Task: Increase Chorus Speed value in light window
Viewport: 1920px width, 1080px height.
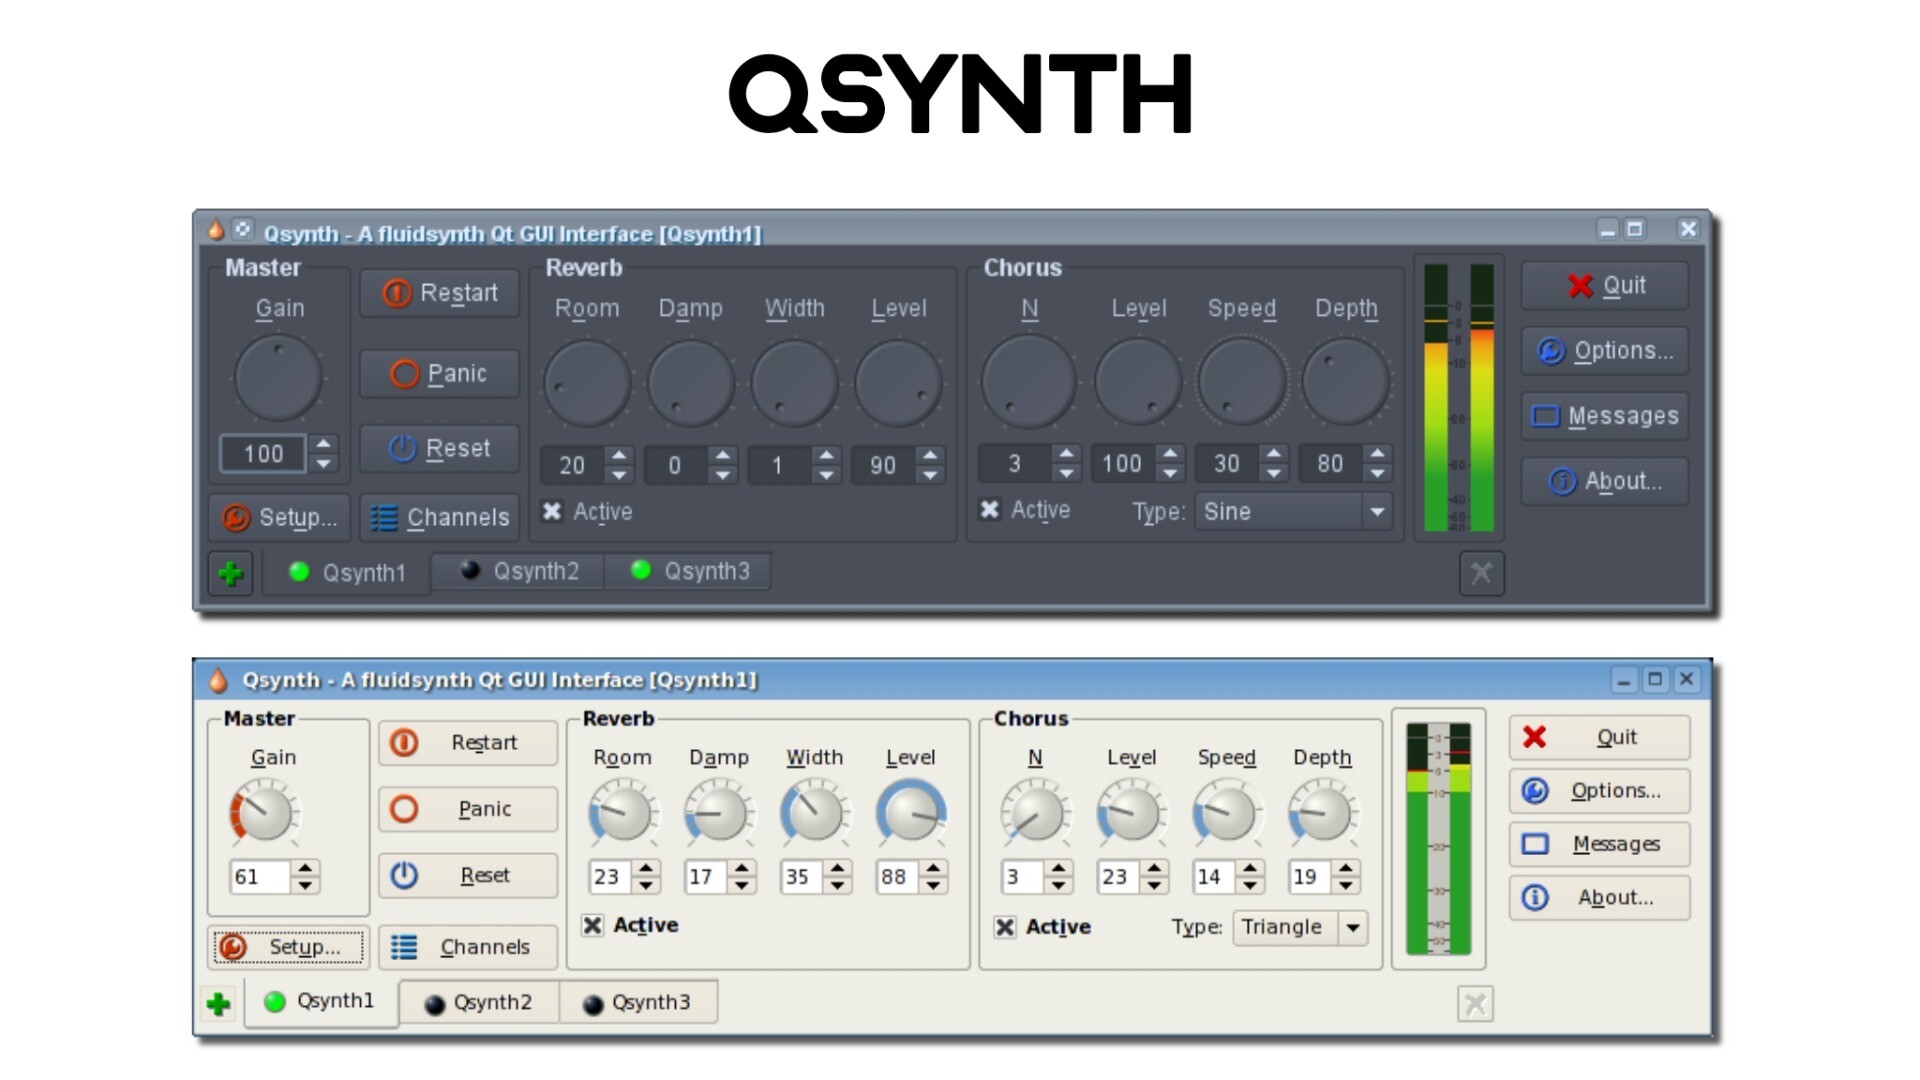Action: tap(1249, 868)
